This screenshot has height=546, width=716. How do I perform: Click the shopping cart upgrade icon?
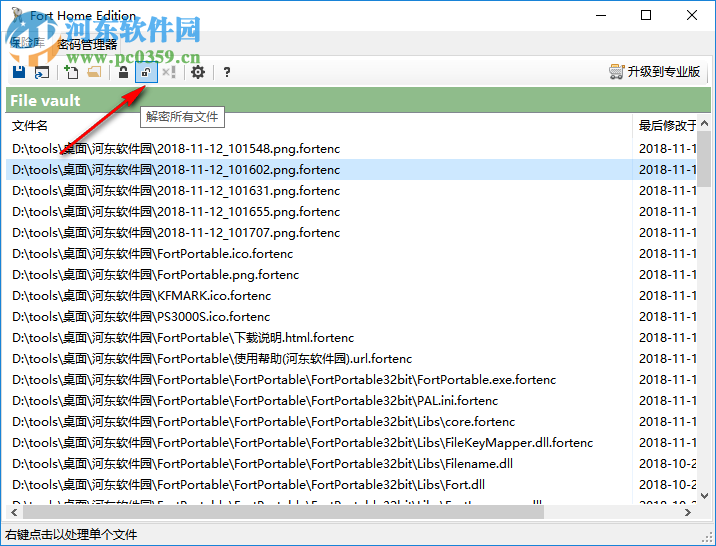pyautogui.click(x=616, y=72)
